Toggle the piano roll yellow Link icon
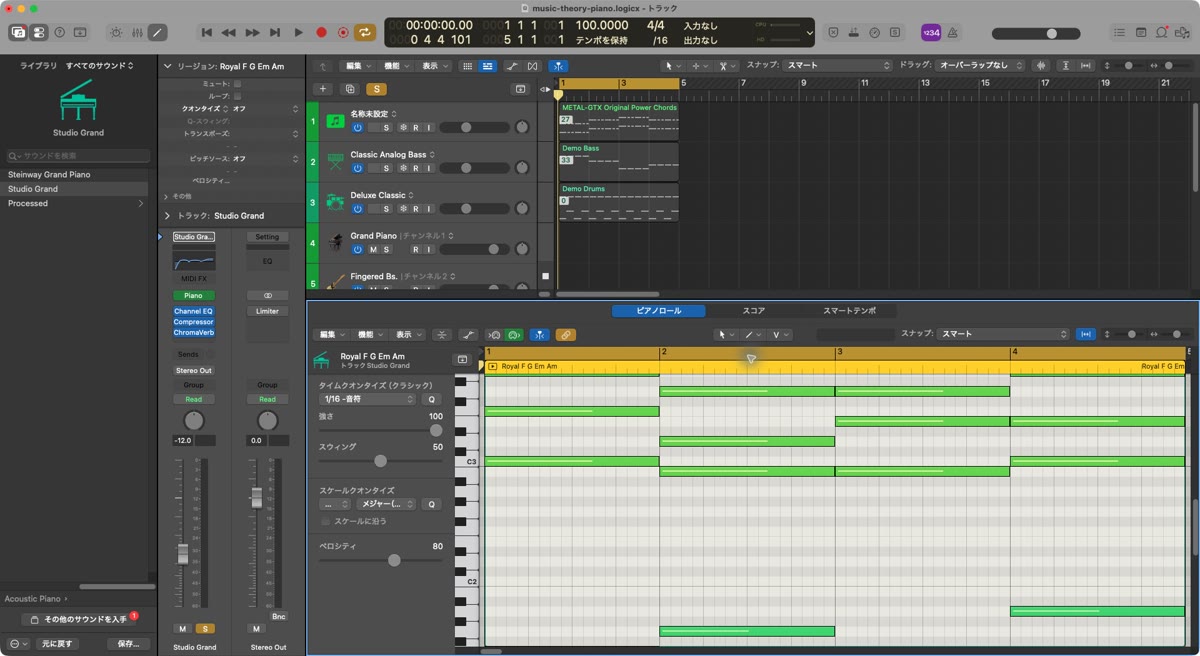Viewport: 1200px width, 656px height. [565, 335]
